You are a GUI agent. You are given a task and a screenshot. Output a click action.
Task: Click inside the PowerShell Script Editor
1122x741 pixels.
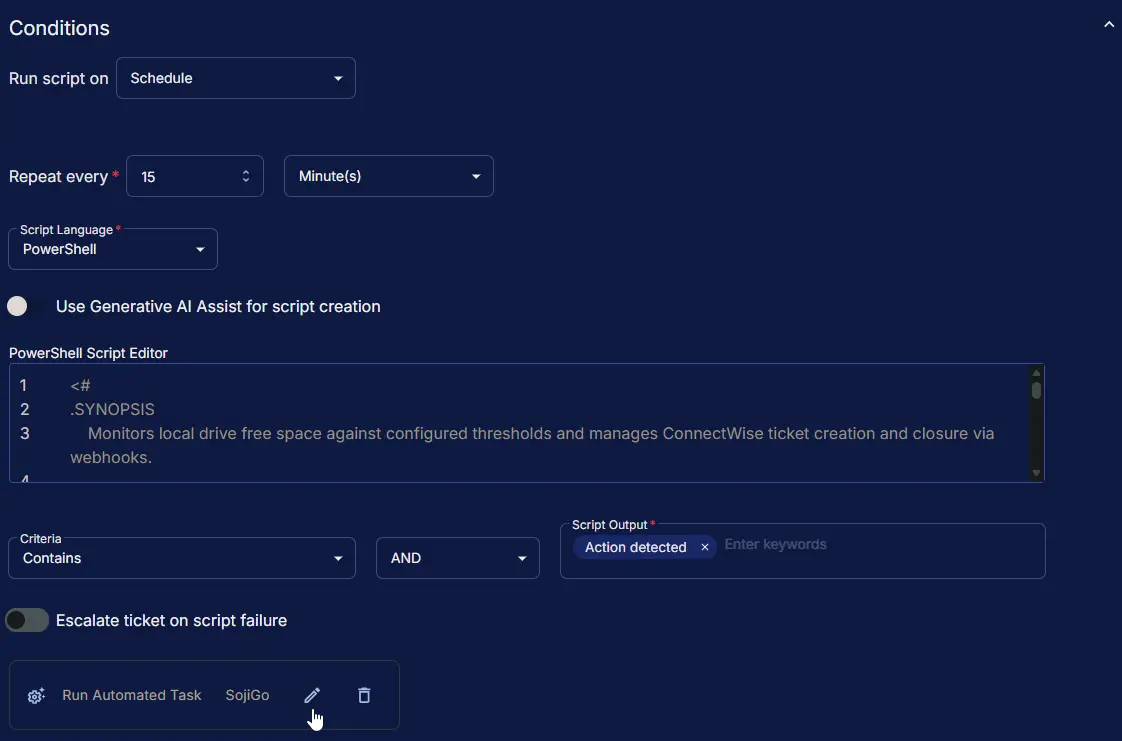(527, 423)
